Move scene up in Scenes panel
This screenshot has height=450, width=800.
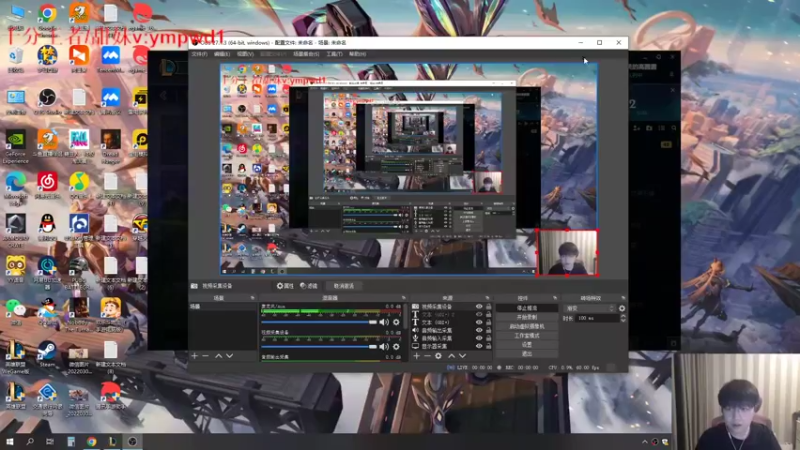[x=218, y=356]
